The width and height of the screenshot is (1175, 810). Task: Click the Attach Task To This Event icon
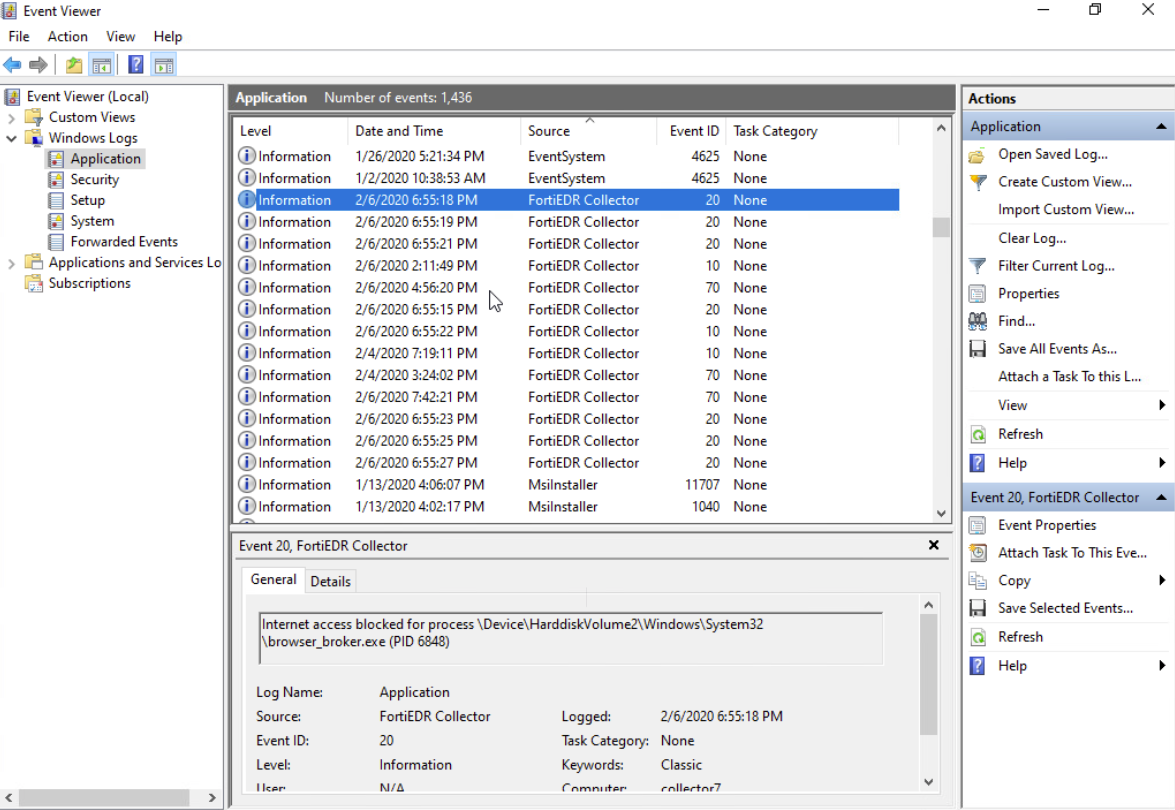click(978, 553)
